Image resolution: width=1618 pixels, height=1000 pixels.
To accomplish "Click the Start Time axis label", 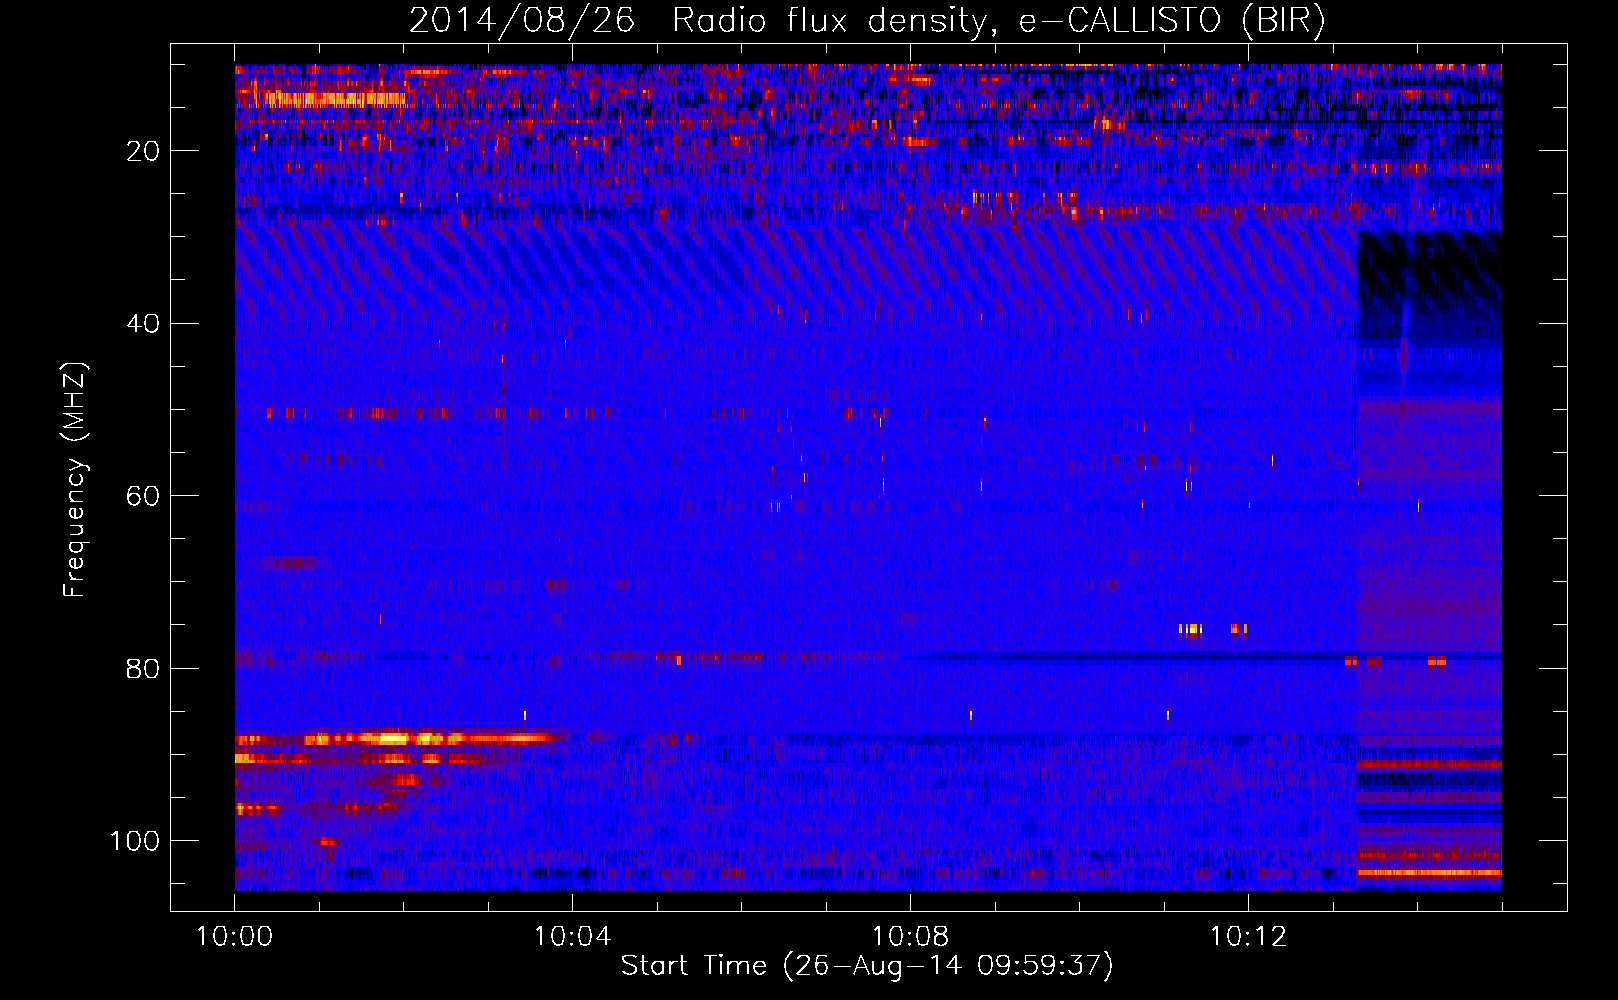I will click(x=867, y=966).
